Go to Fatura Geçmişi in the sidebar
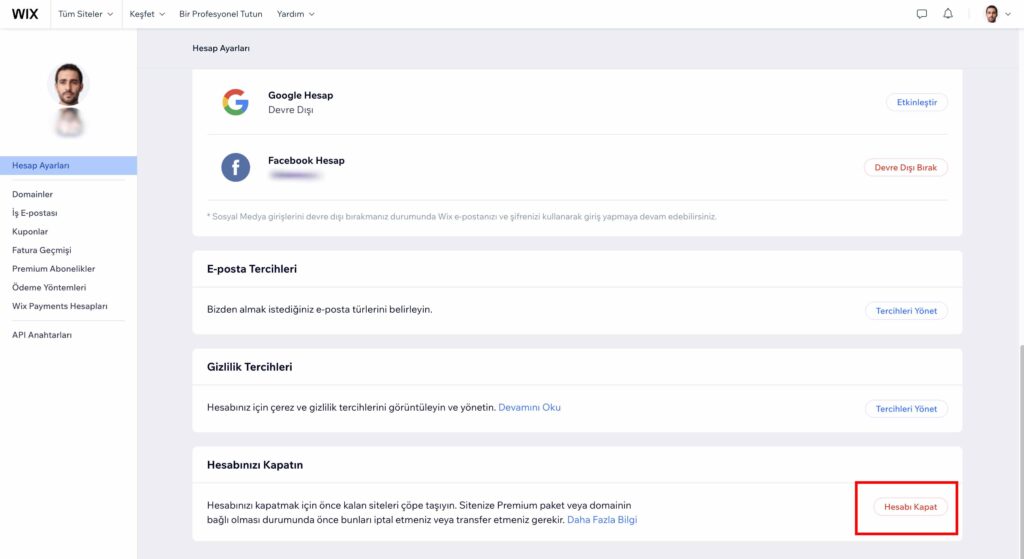The width and height of the screenshot is (1024, 559). tap(41, 250)
